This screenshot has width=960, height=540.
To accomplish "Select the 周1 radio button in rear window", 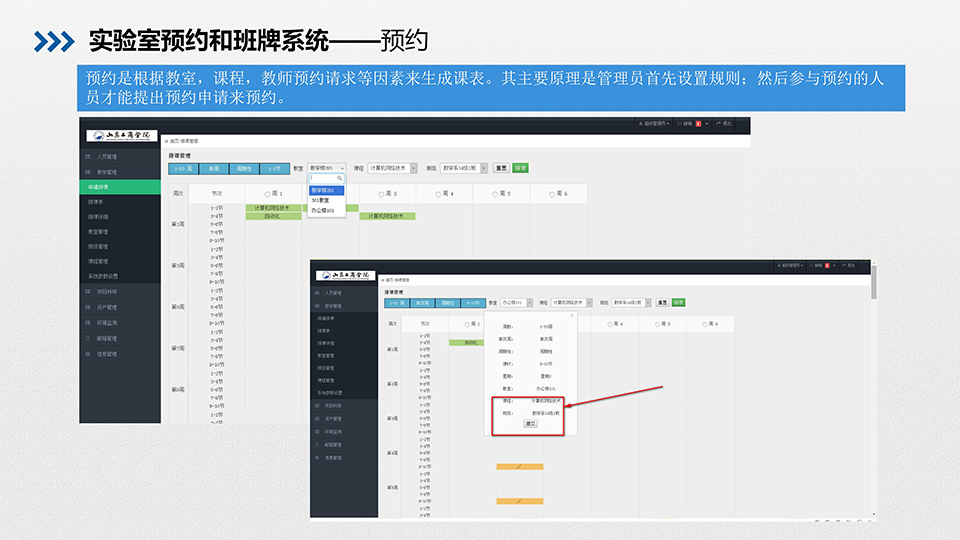I will click(x=267, y=193).
